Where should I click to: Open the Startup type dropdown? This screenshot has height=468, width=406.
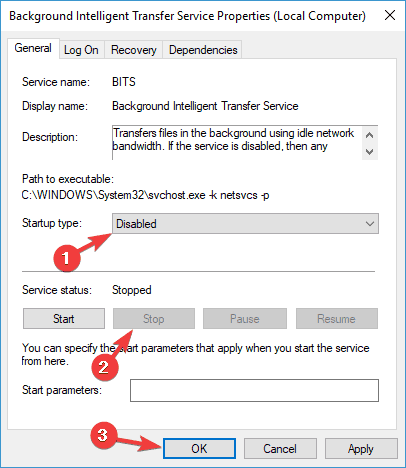[245, 224]
